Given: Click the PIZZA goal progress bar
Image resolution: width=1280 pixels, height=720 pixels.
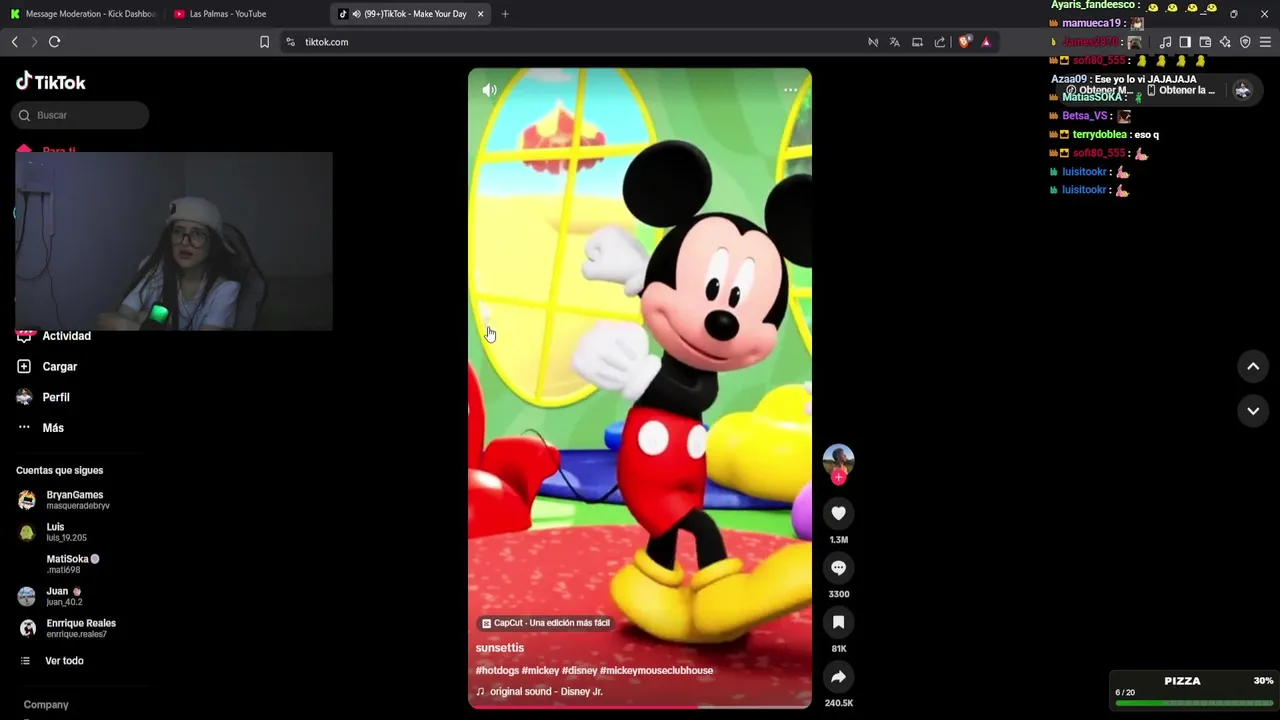Looking at the screenshot, I should coord(1194,703).
